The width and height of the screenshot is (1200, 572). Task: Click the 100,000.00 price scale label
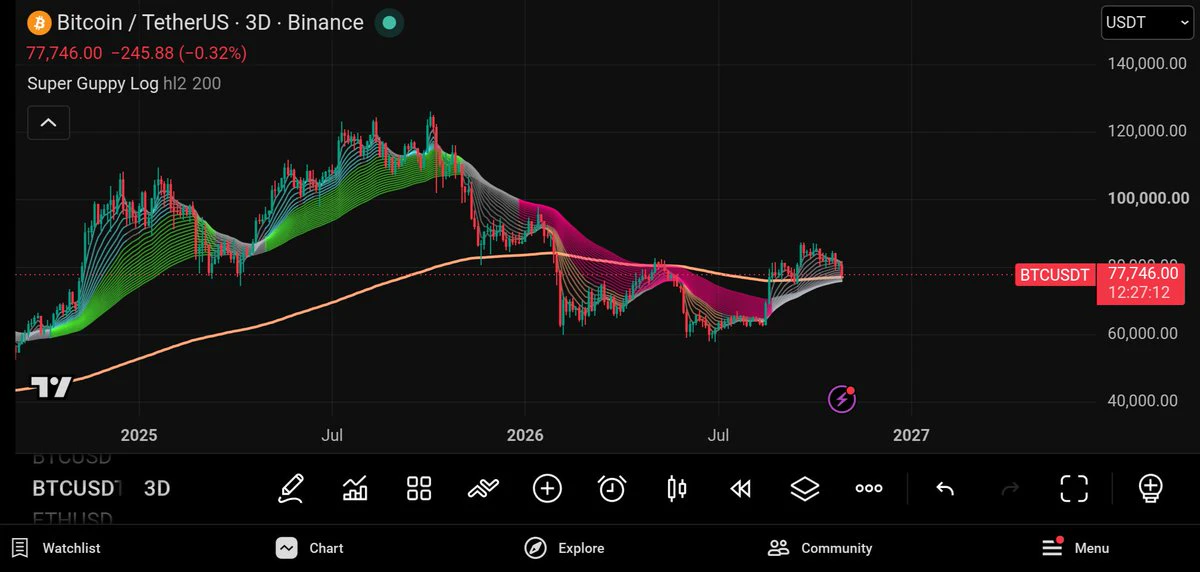[1147, 198]
